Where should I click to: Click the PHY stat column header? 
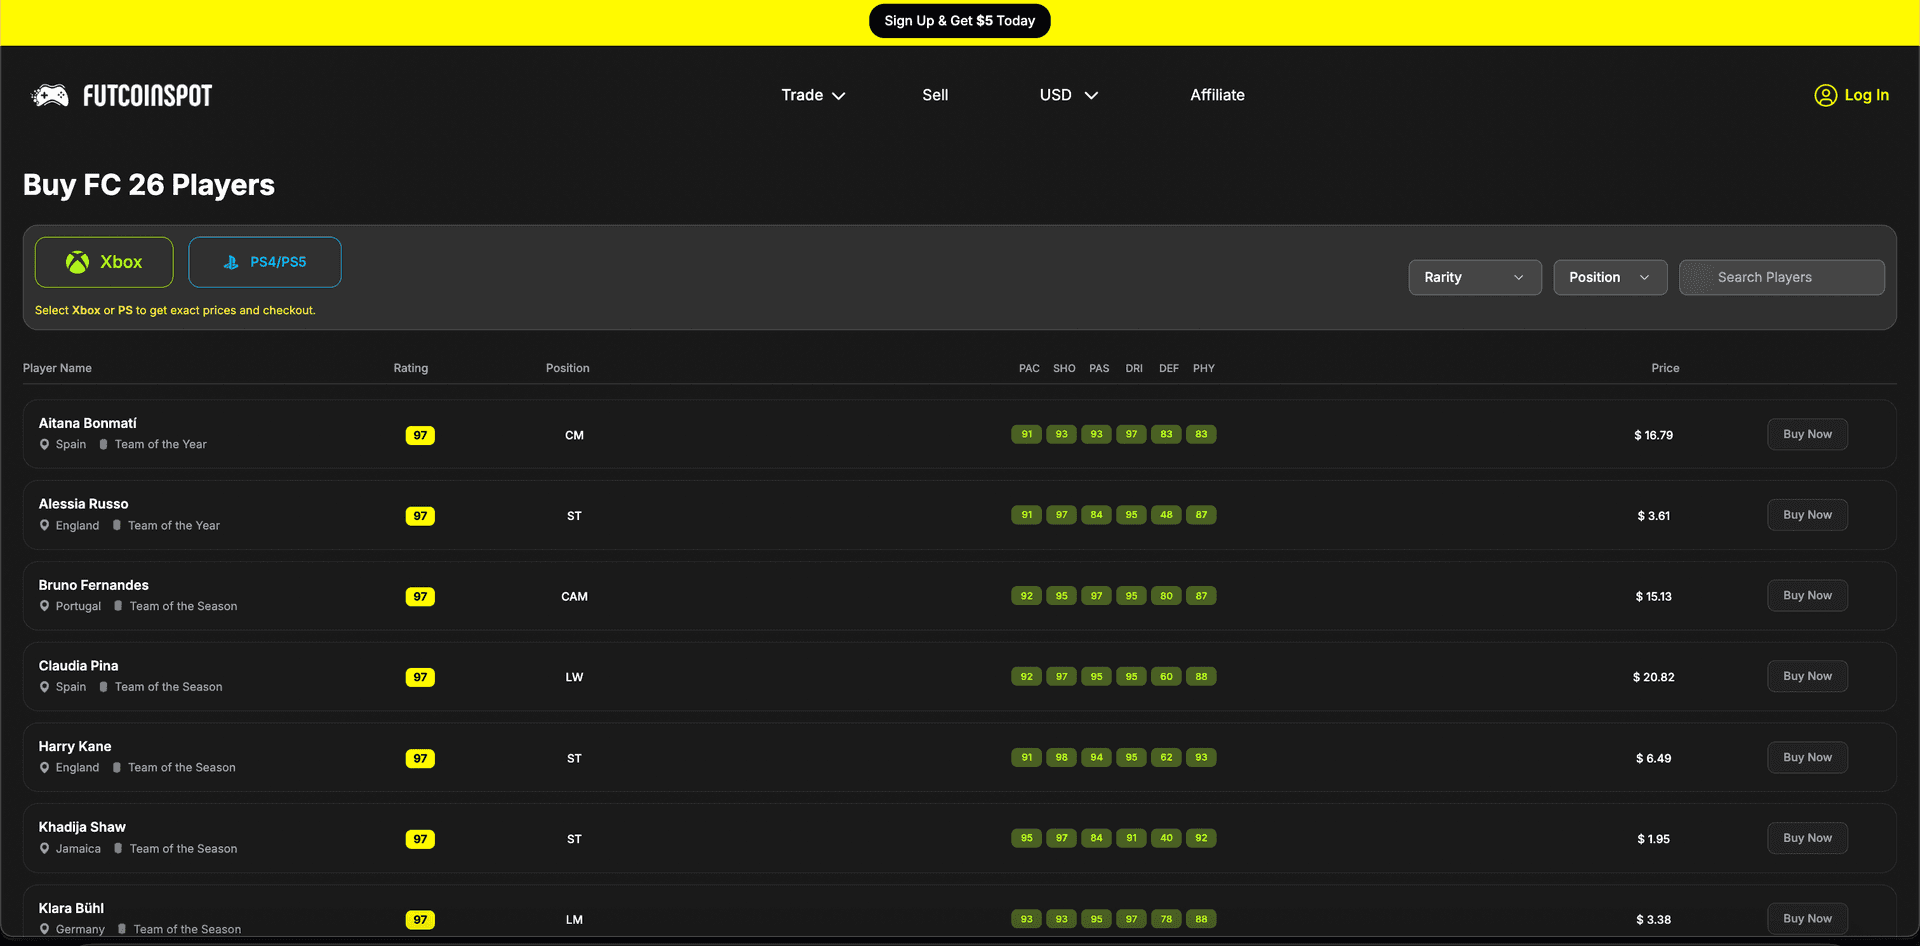pos(1204,368)
